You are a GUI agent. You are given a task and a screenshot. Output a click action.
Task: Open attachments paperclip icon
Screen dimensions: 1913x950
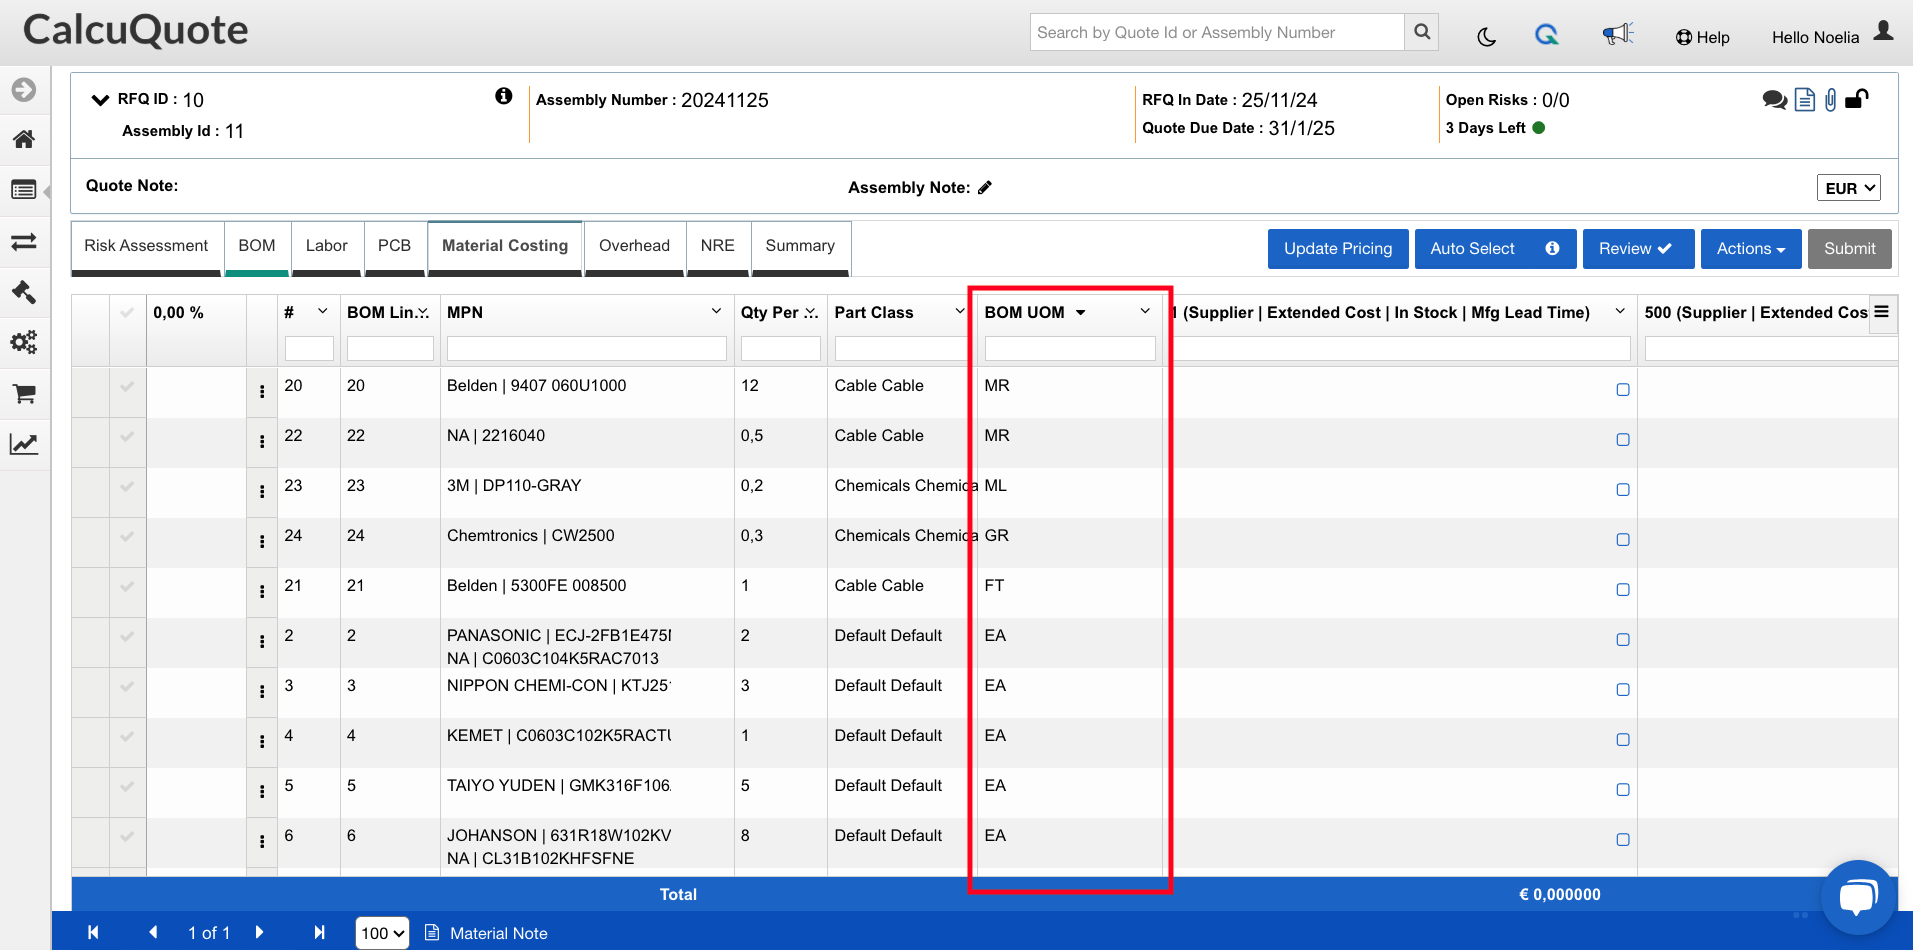point(1830,100)
